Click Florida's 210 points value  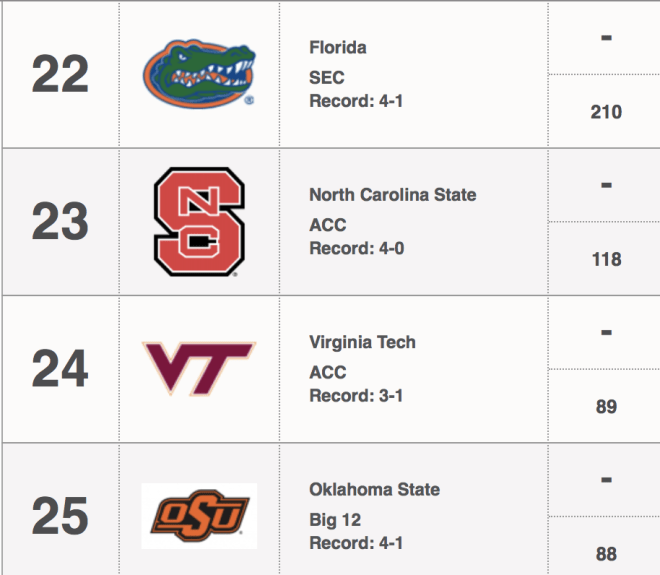tap(606, 112)
